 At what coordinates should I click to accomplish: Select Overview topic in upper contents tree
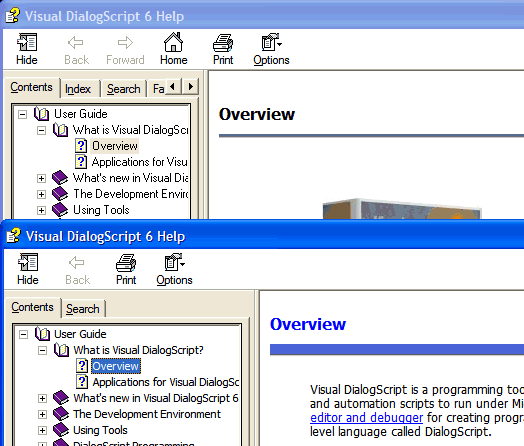(115, 146)
